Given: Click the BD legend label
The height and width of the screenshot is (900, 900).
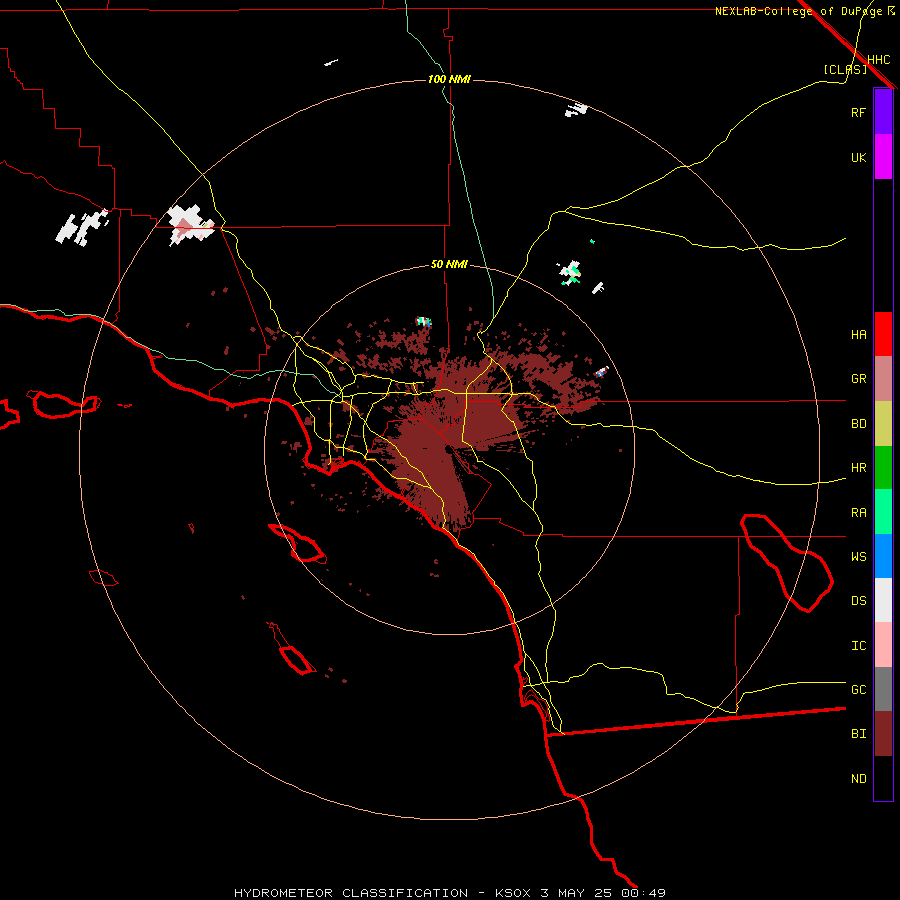Looking at the screenshot, I should tap(858, 424).
